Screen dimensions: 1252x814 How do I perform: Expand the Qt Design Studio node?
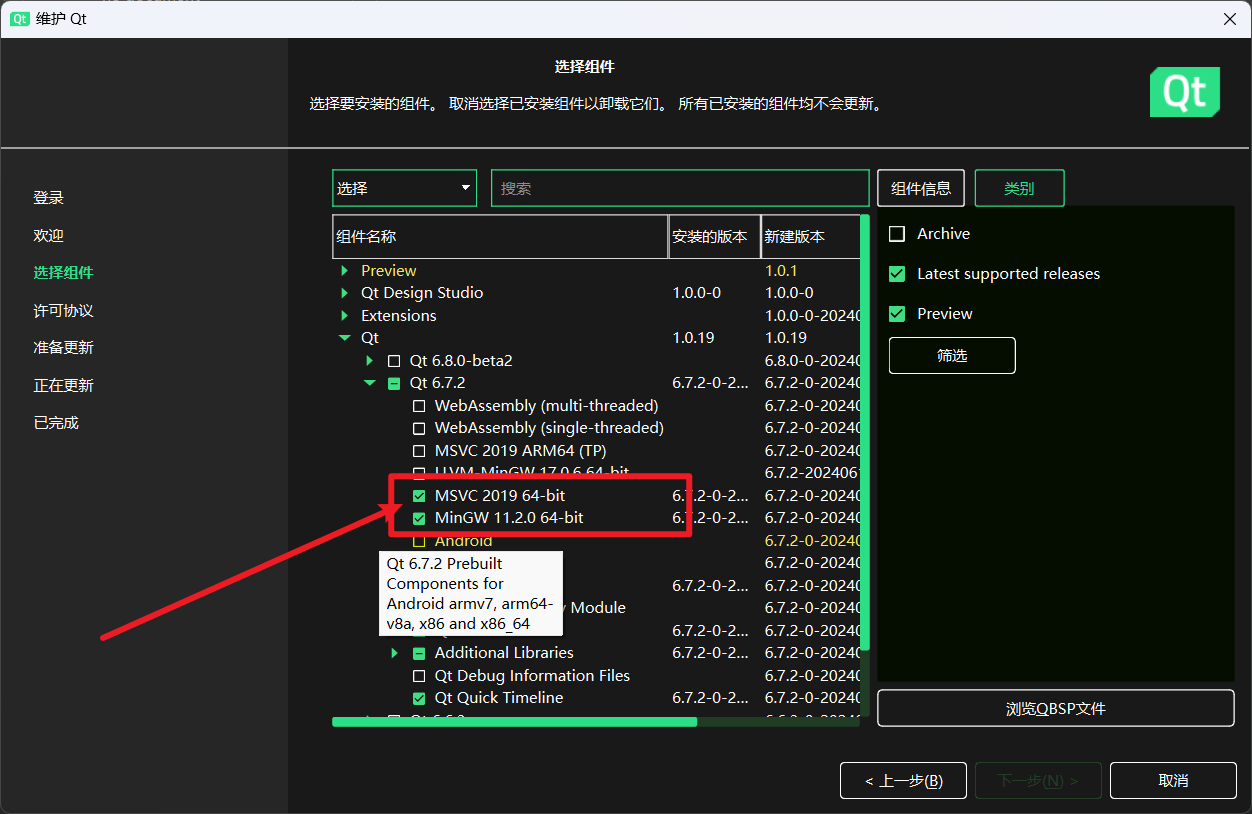click(344, 293)
